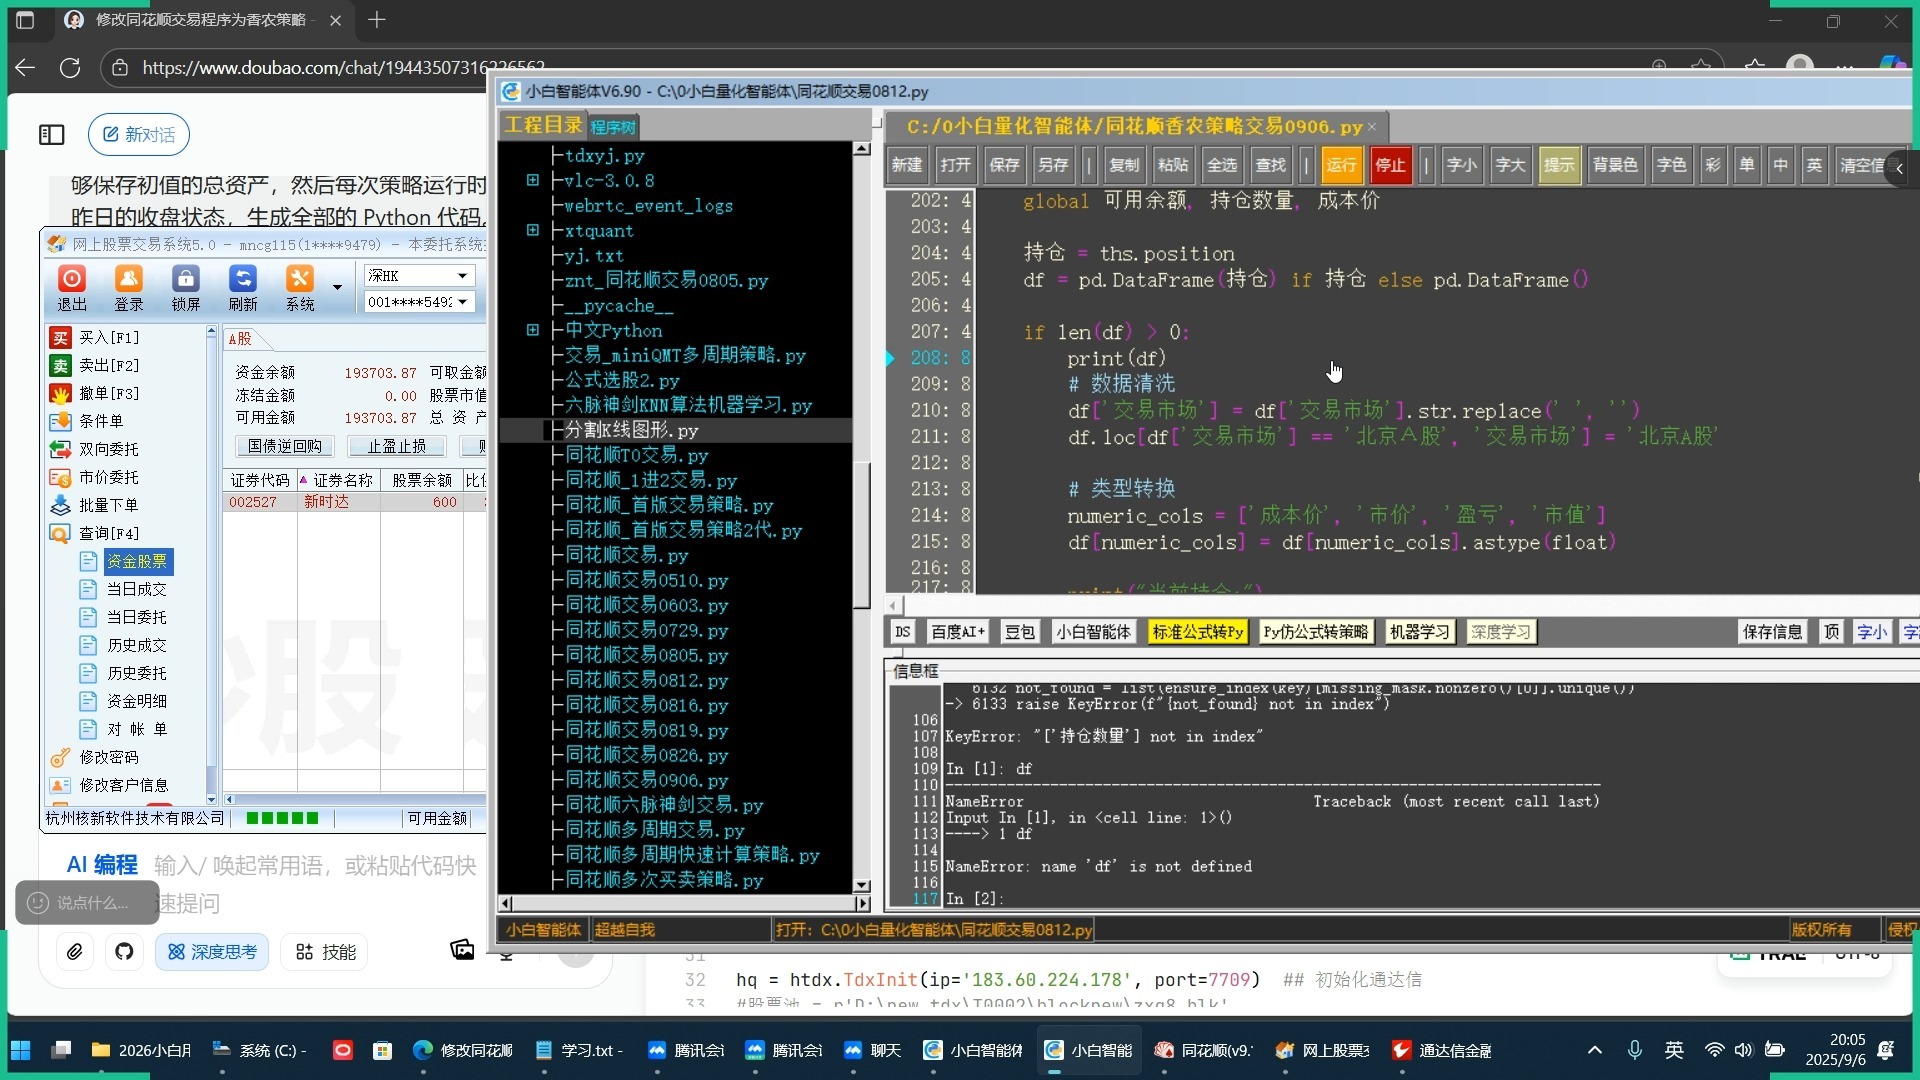Image resolution: width=1920 pixels, height=1080 pixels.
Task: Click the attachment paperclip icon in Doubao
Action: point(75,952)
